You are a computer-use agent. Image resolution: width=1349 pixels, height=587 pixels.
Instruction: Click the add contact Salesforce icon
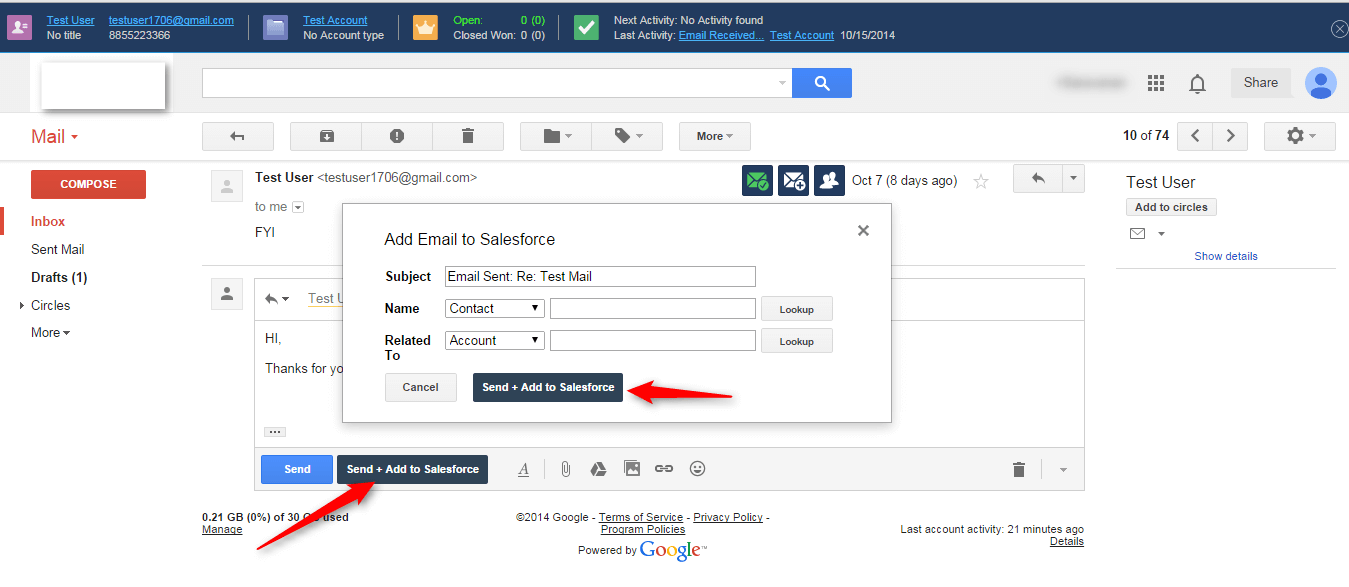point(829,181)
